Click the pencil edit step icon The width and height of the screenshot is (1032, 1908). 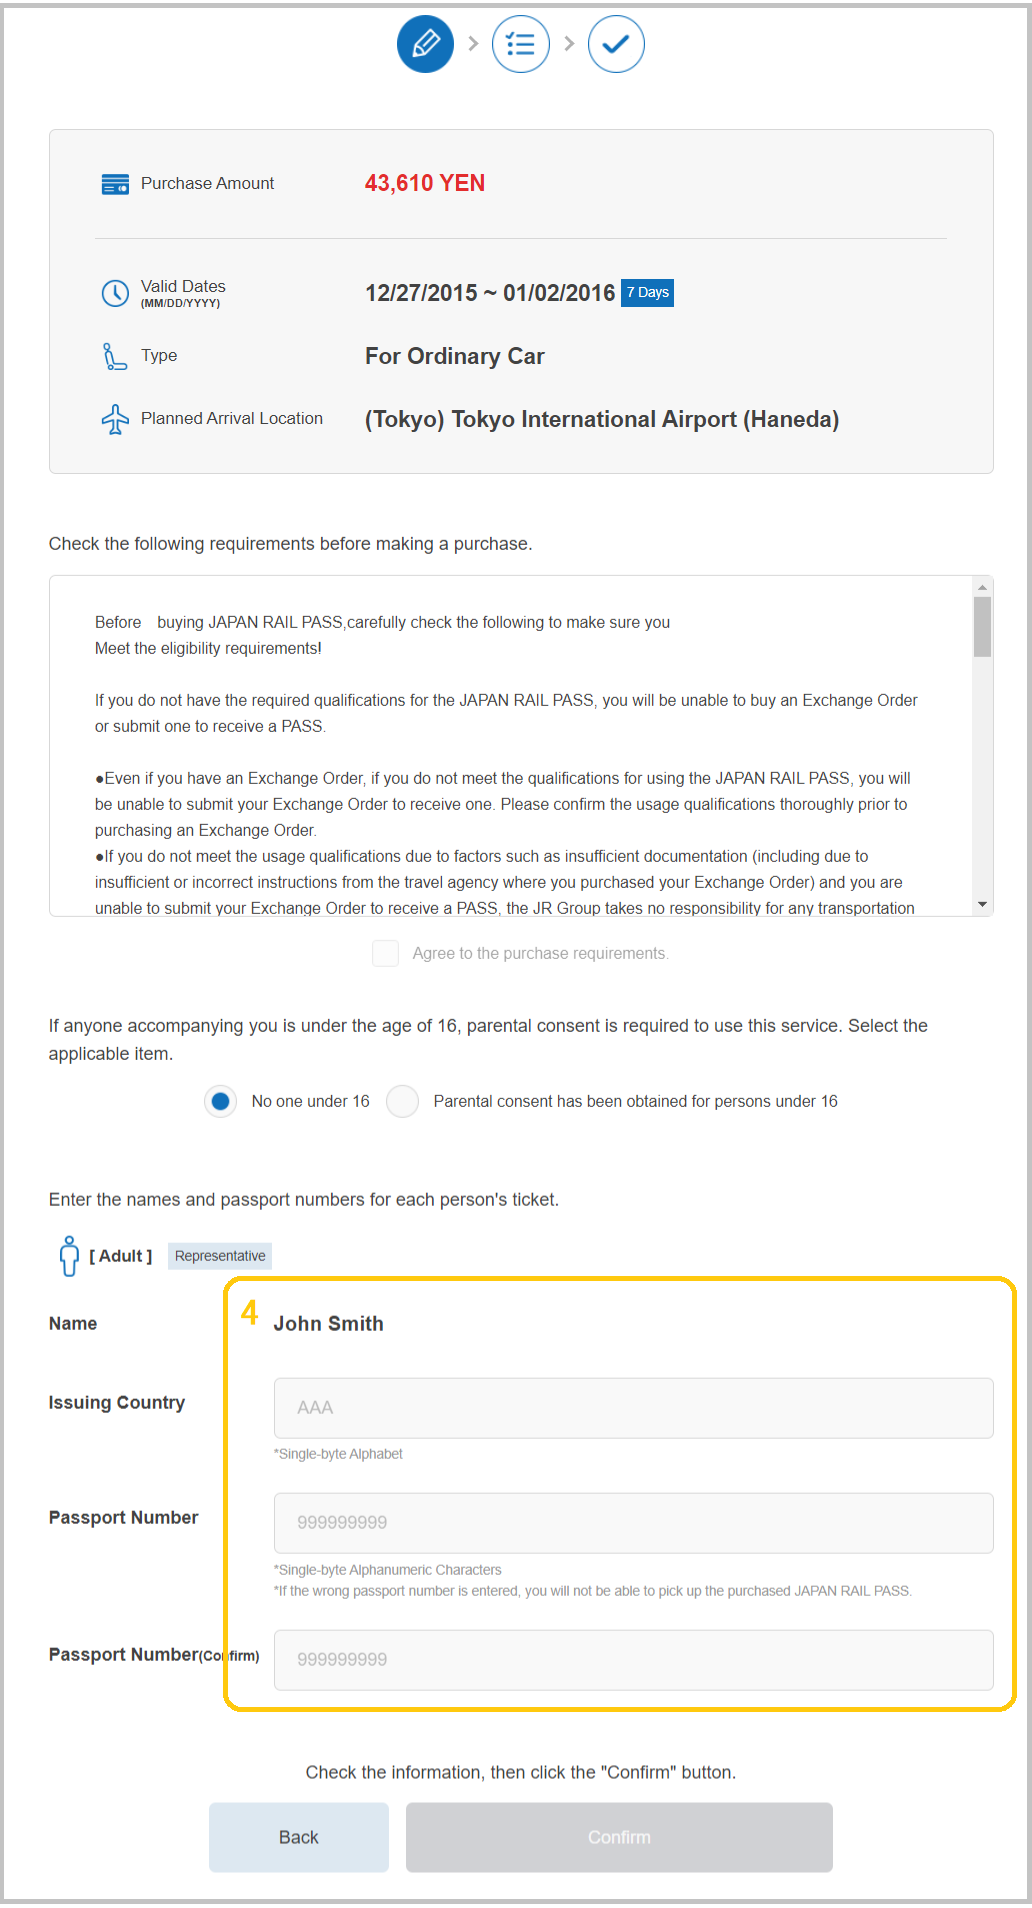click(x=426, y=44)
